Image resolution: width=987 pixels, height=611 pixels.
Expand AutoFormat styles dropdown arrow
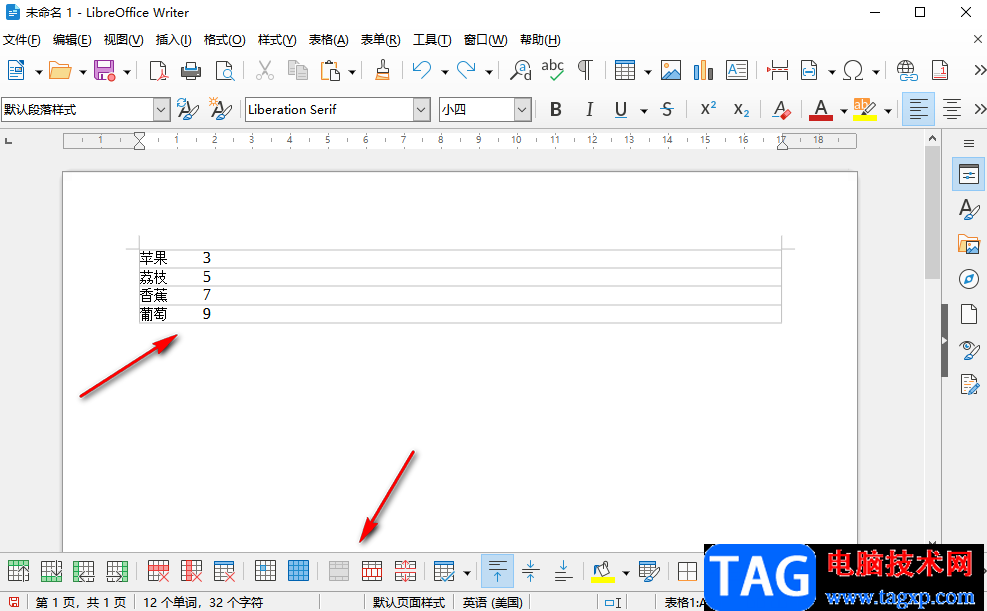[x=466, y=573]
